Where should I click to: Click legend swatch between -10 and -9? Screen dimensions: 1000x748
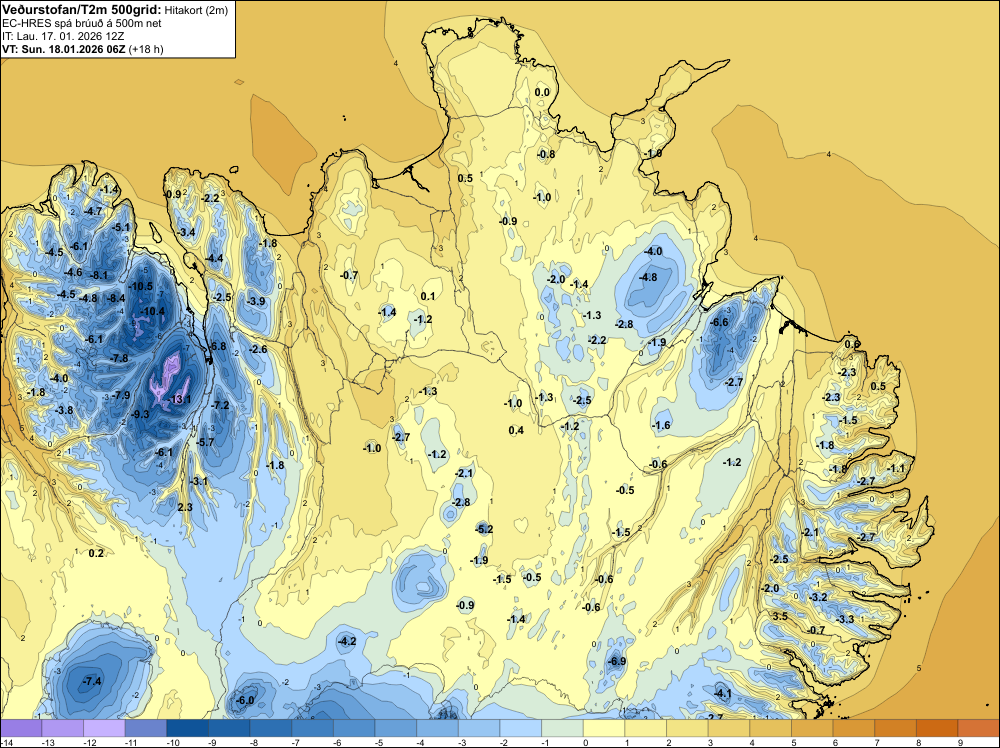pos(188,728)
